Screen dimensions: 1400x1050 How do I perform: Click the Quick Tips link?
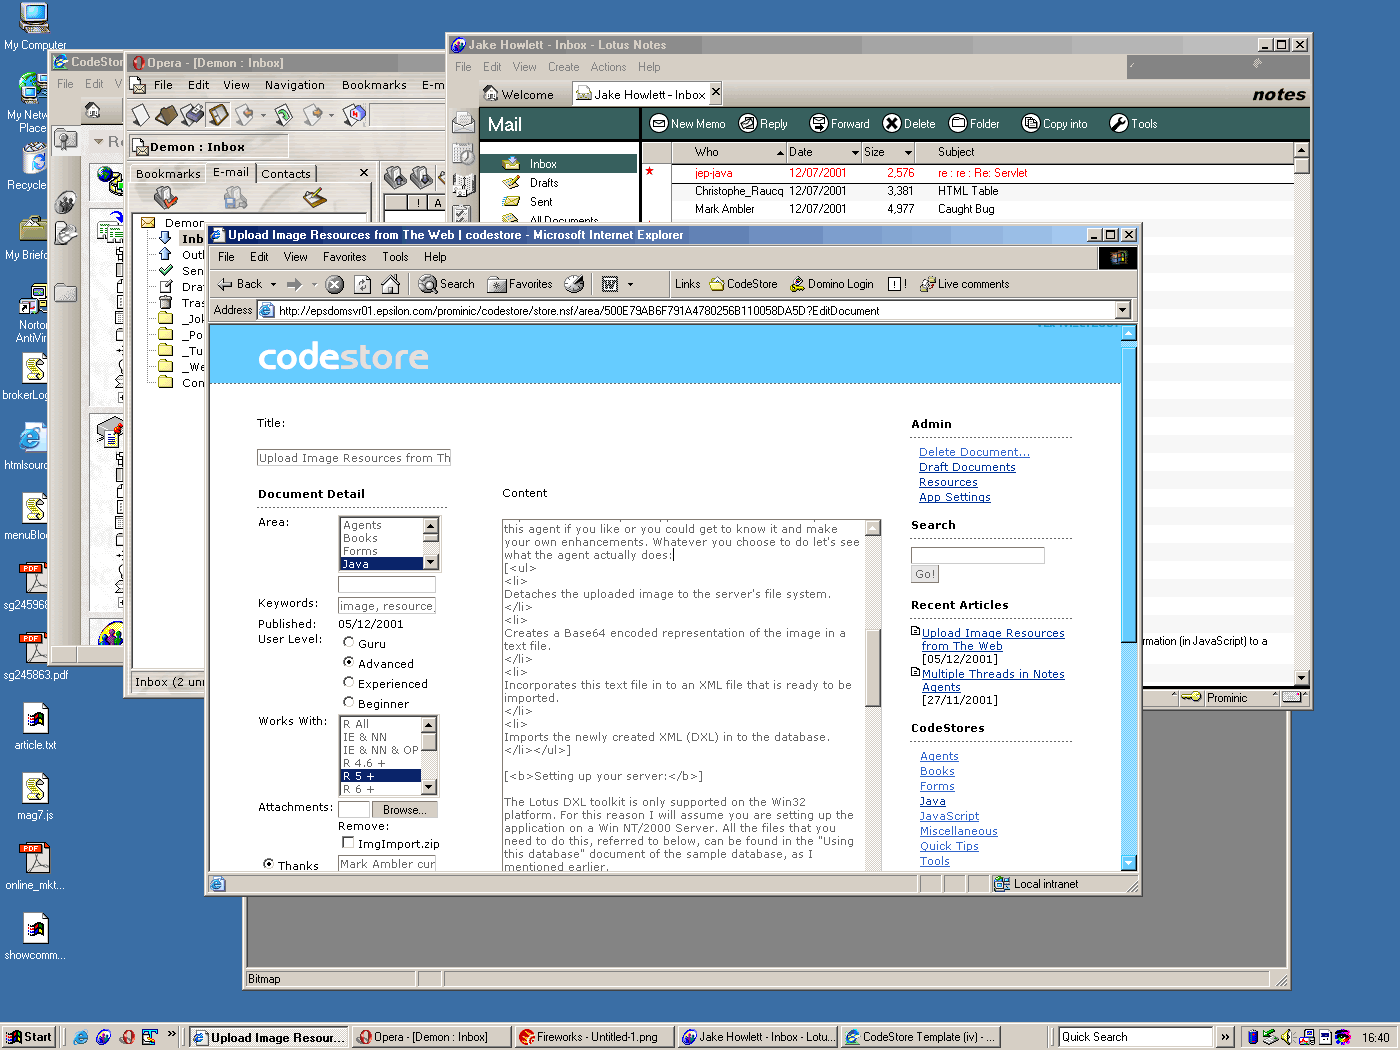pos(949,846)
